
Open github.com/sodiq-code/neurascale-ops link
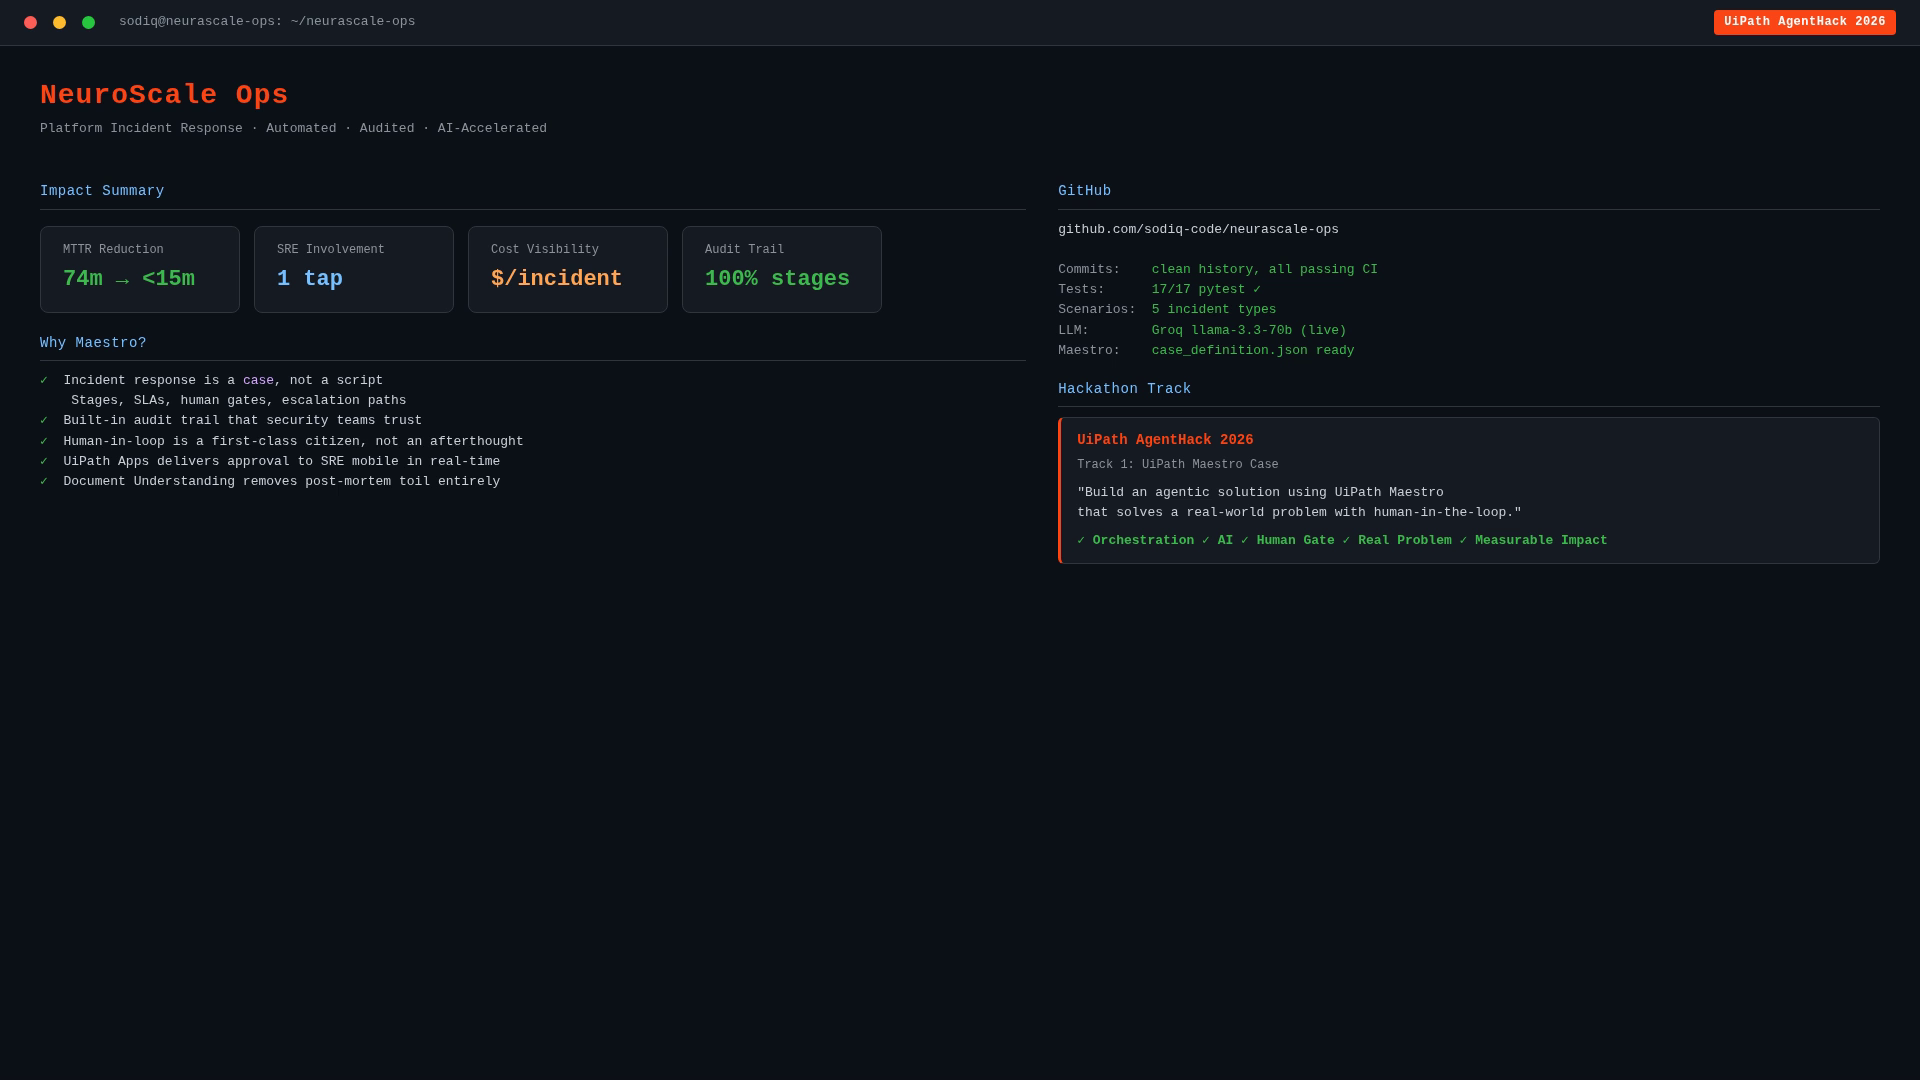tap(1198, 230)
